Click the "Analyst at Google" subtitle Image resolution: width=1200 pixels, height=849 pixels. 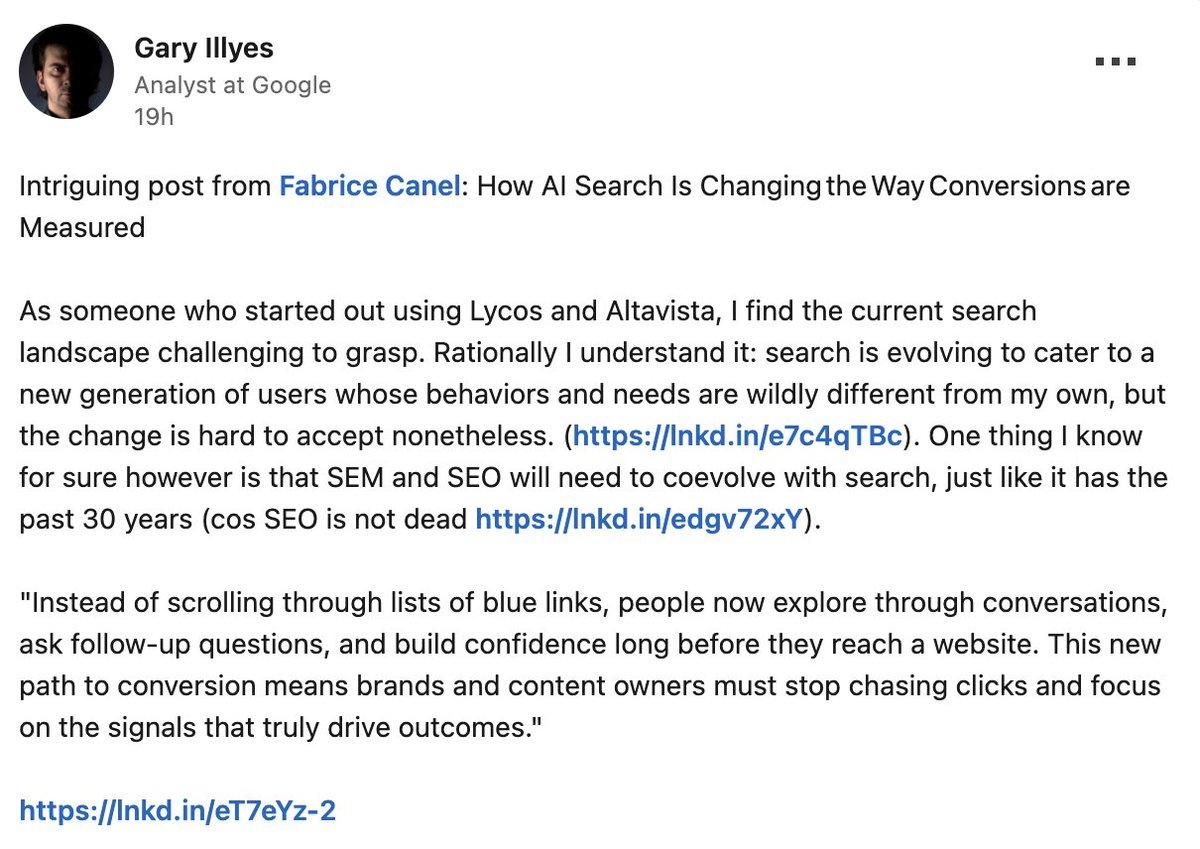point(232,85)
